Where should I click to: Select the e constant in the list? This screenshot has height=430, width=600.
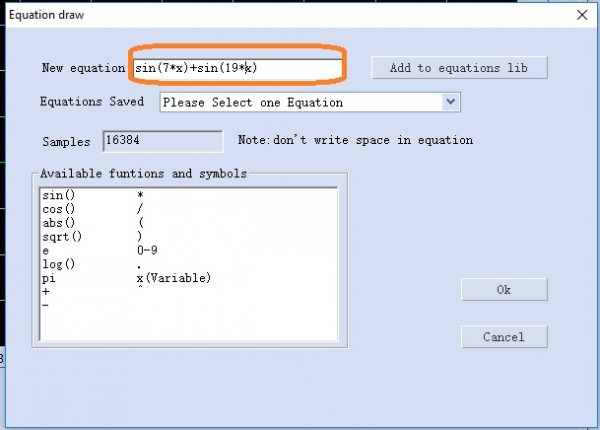[45, 251]
